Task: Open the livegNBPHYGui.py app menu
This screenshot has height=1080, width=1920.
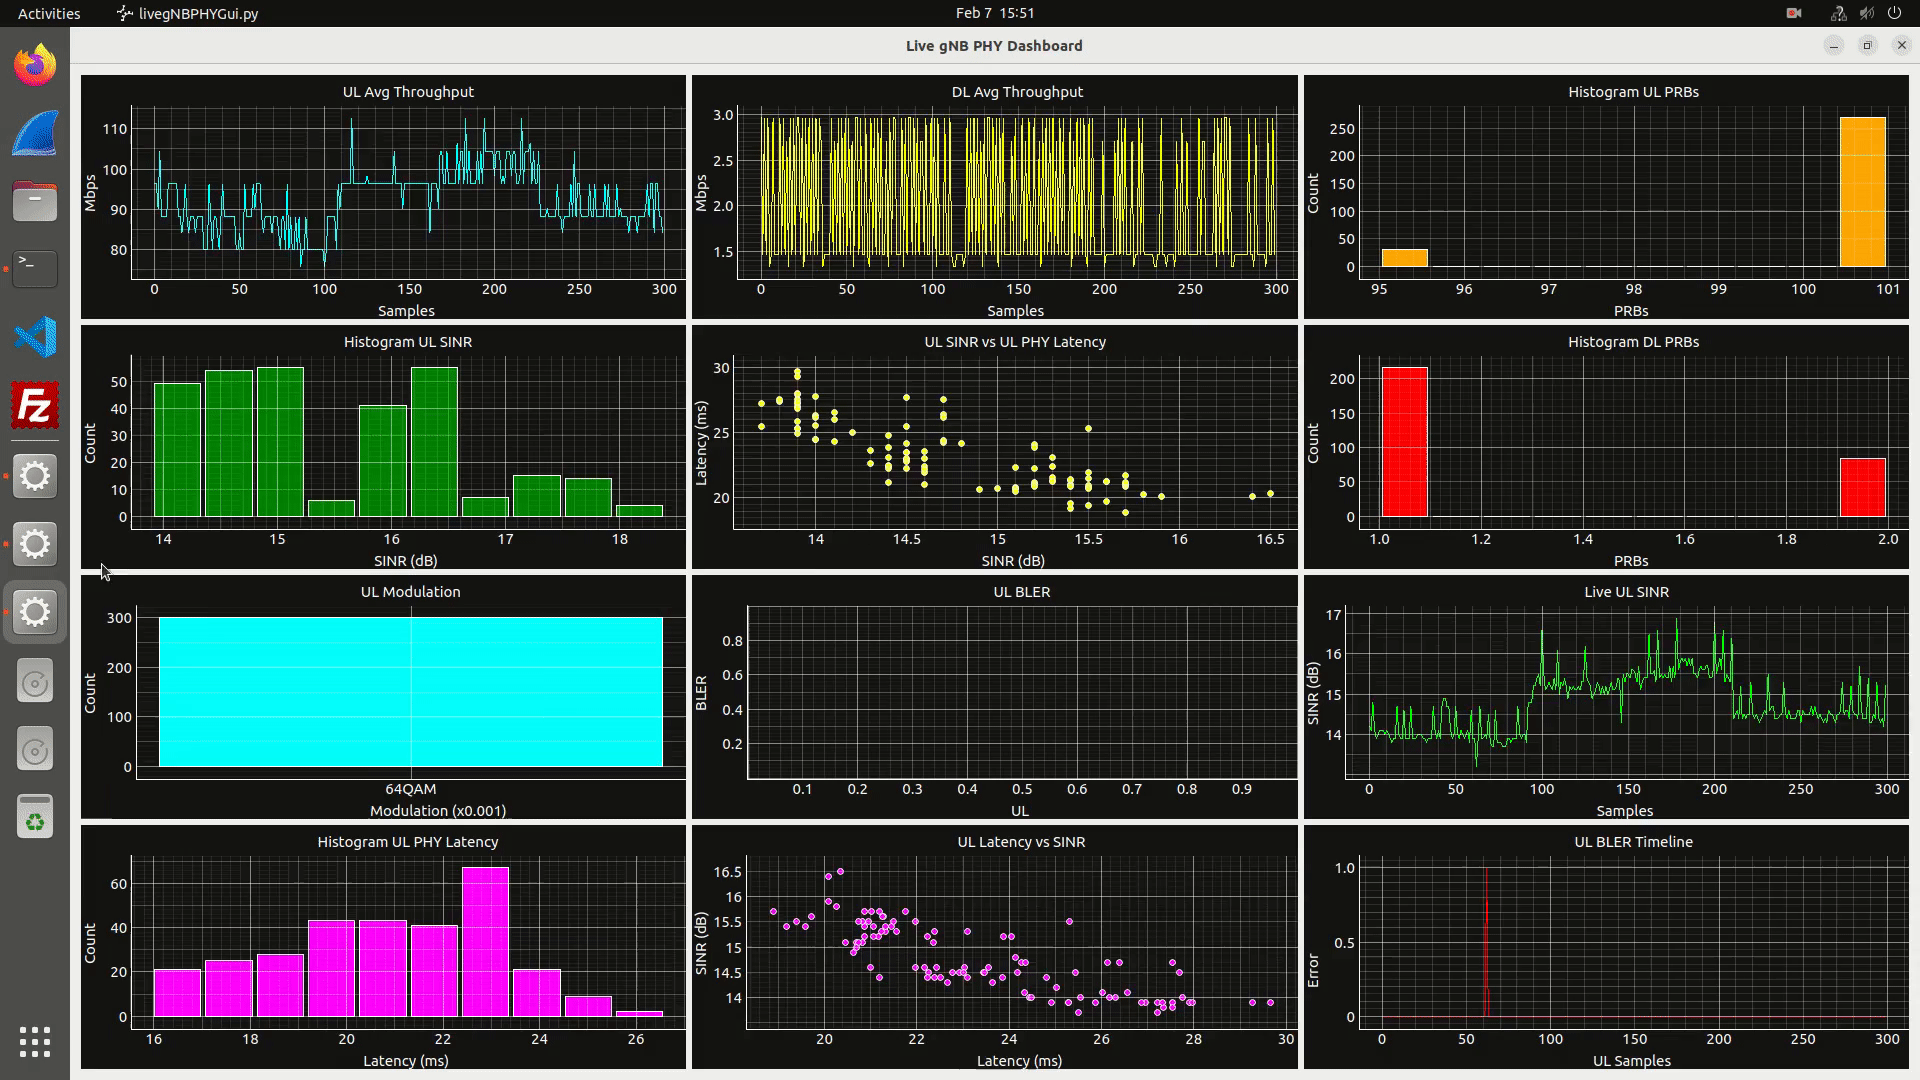Action: (x=188, y=14)
